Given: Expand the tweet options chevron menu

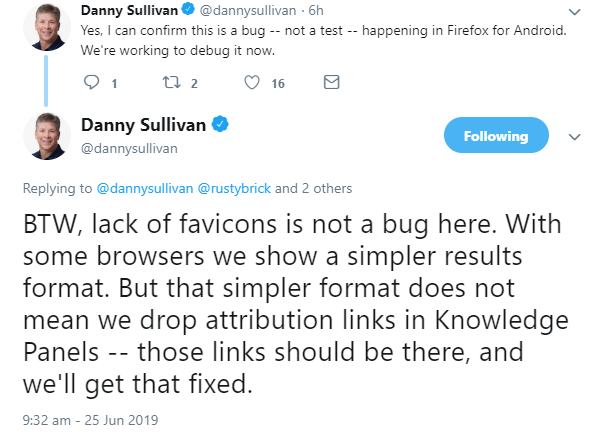Looking at the screenshot, I should point(574,137).
